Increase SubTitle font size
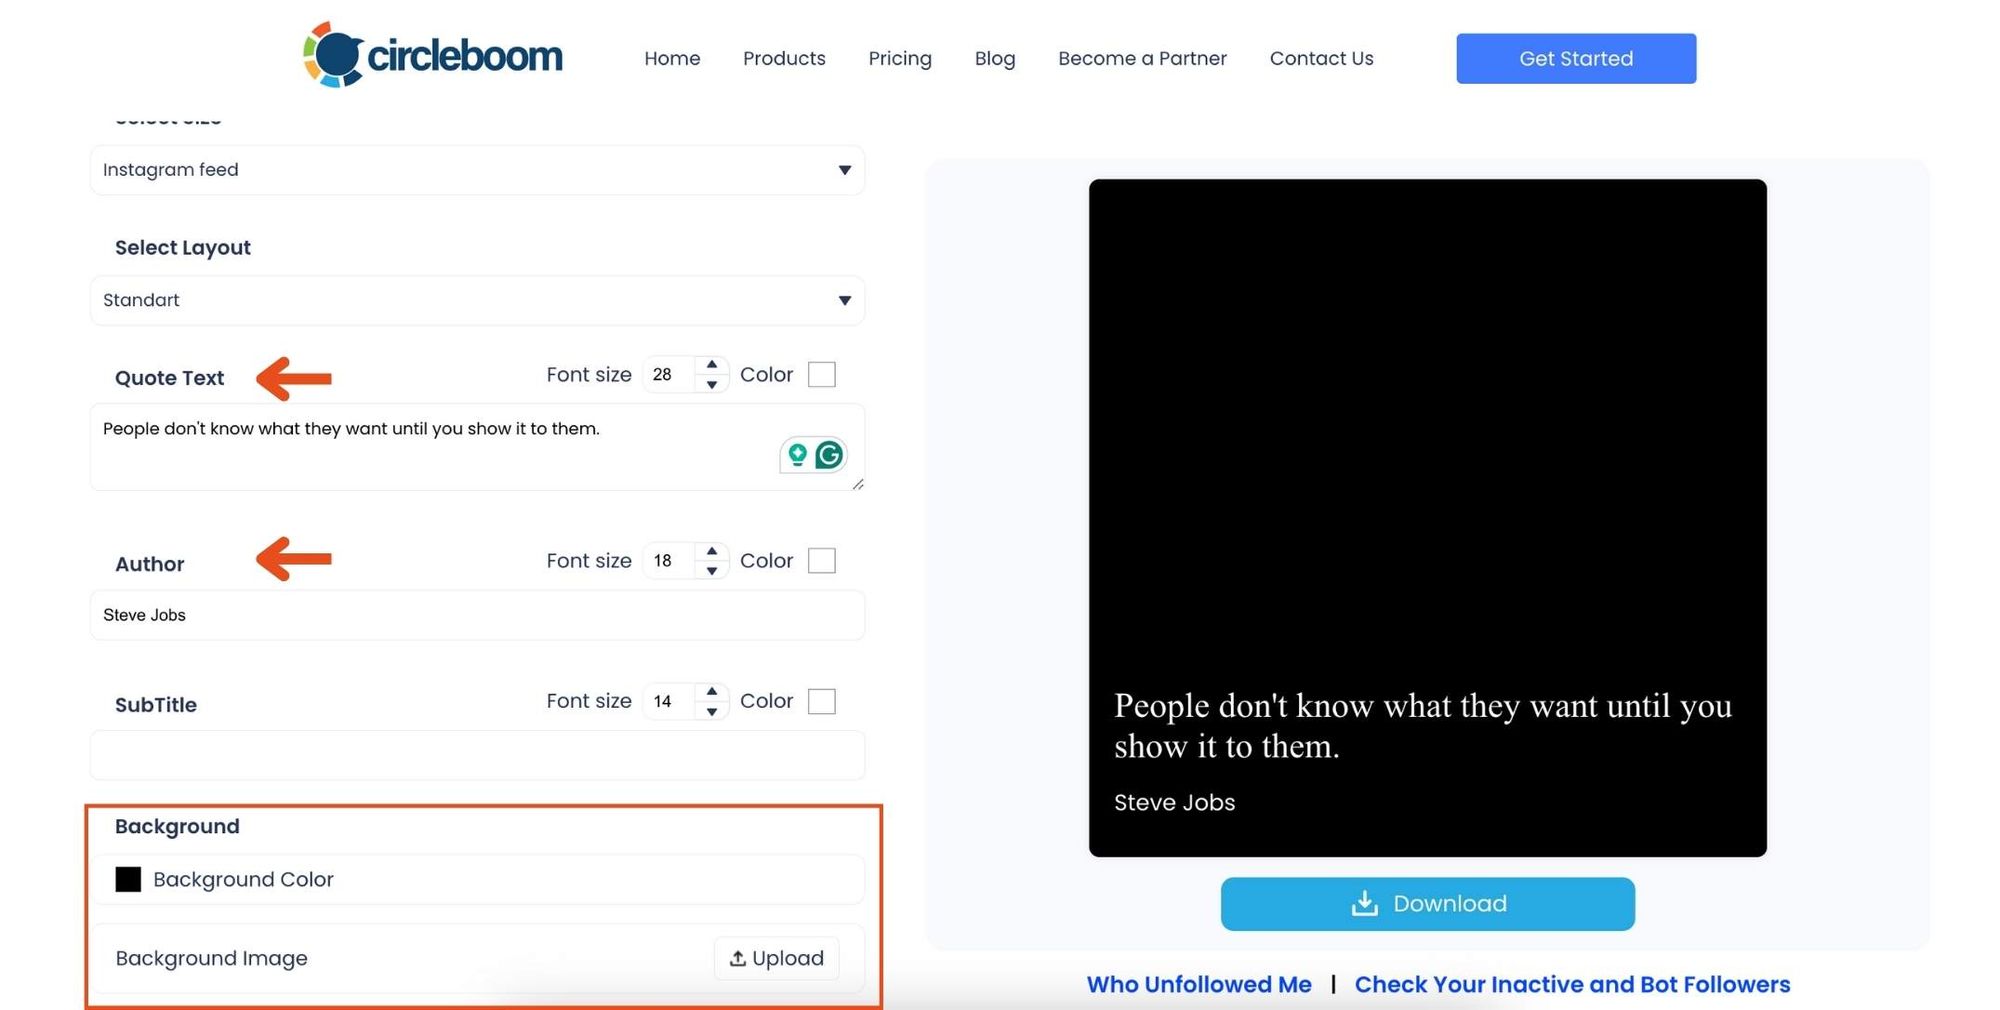 pos(711,691)
